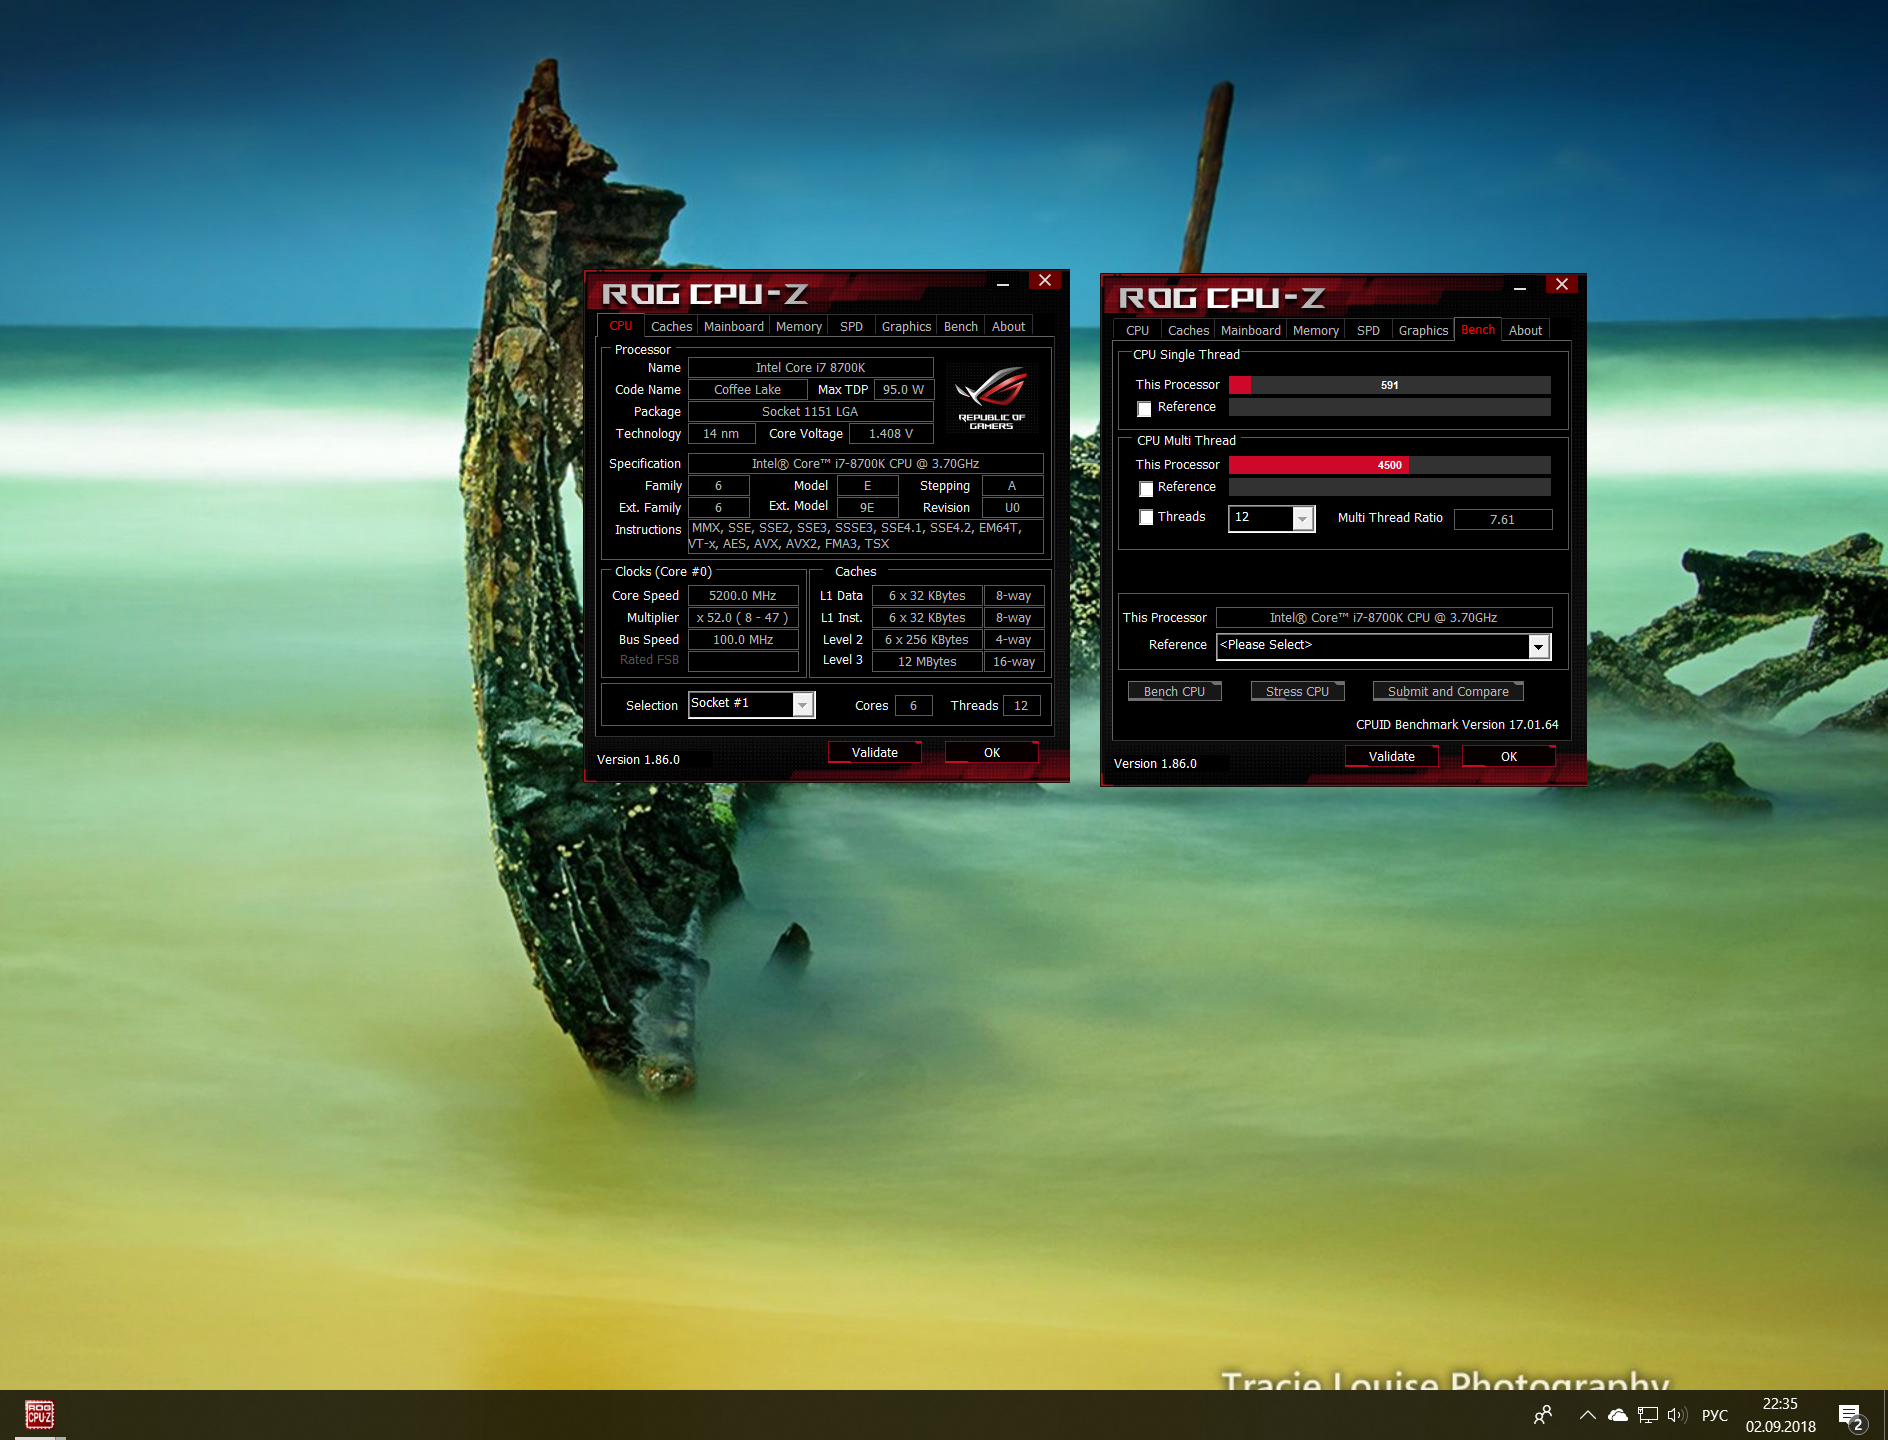Open Graphics tab in benchmark window
The image size is (1888, 1440).
click(1423, 331)
